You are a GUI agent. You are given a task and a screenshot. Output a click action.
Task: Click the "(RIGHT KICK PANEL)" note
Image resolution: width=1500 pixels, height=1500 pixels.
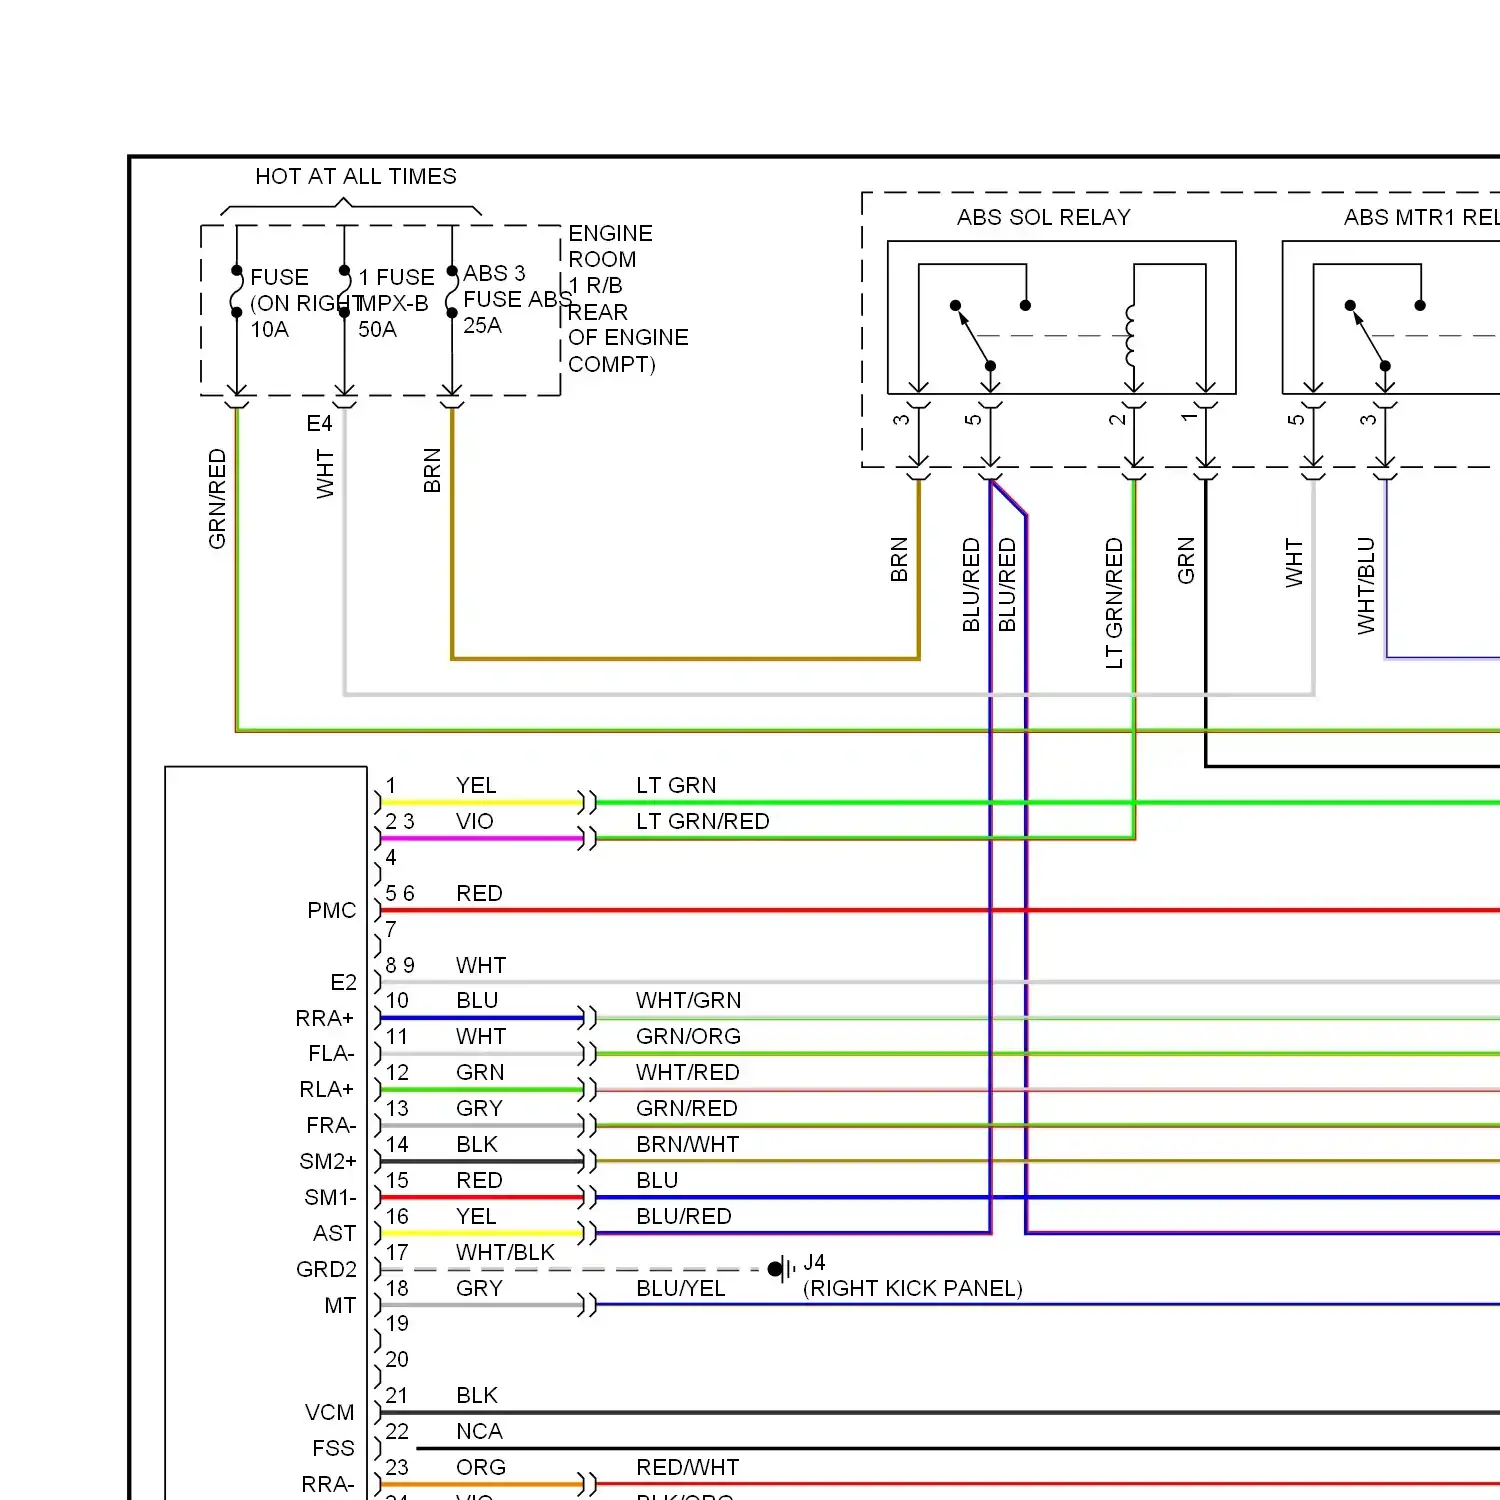913,1289
